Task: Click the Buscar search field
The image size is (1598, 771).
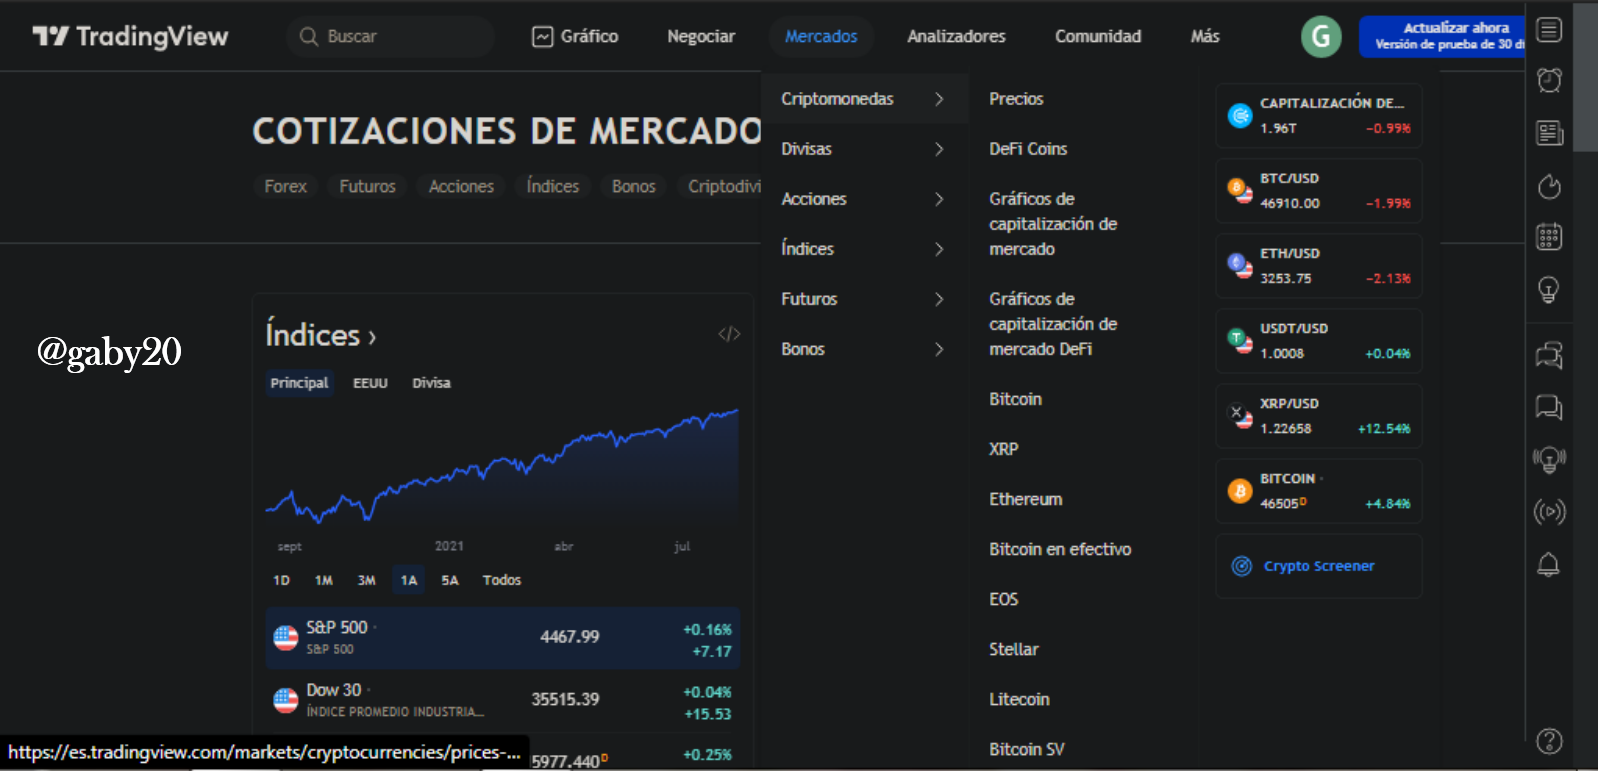Action: [390, 37]
